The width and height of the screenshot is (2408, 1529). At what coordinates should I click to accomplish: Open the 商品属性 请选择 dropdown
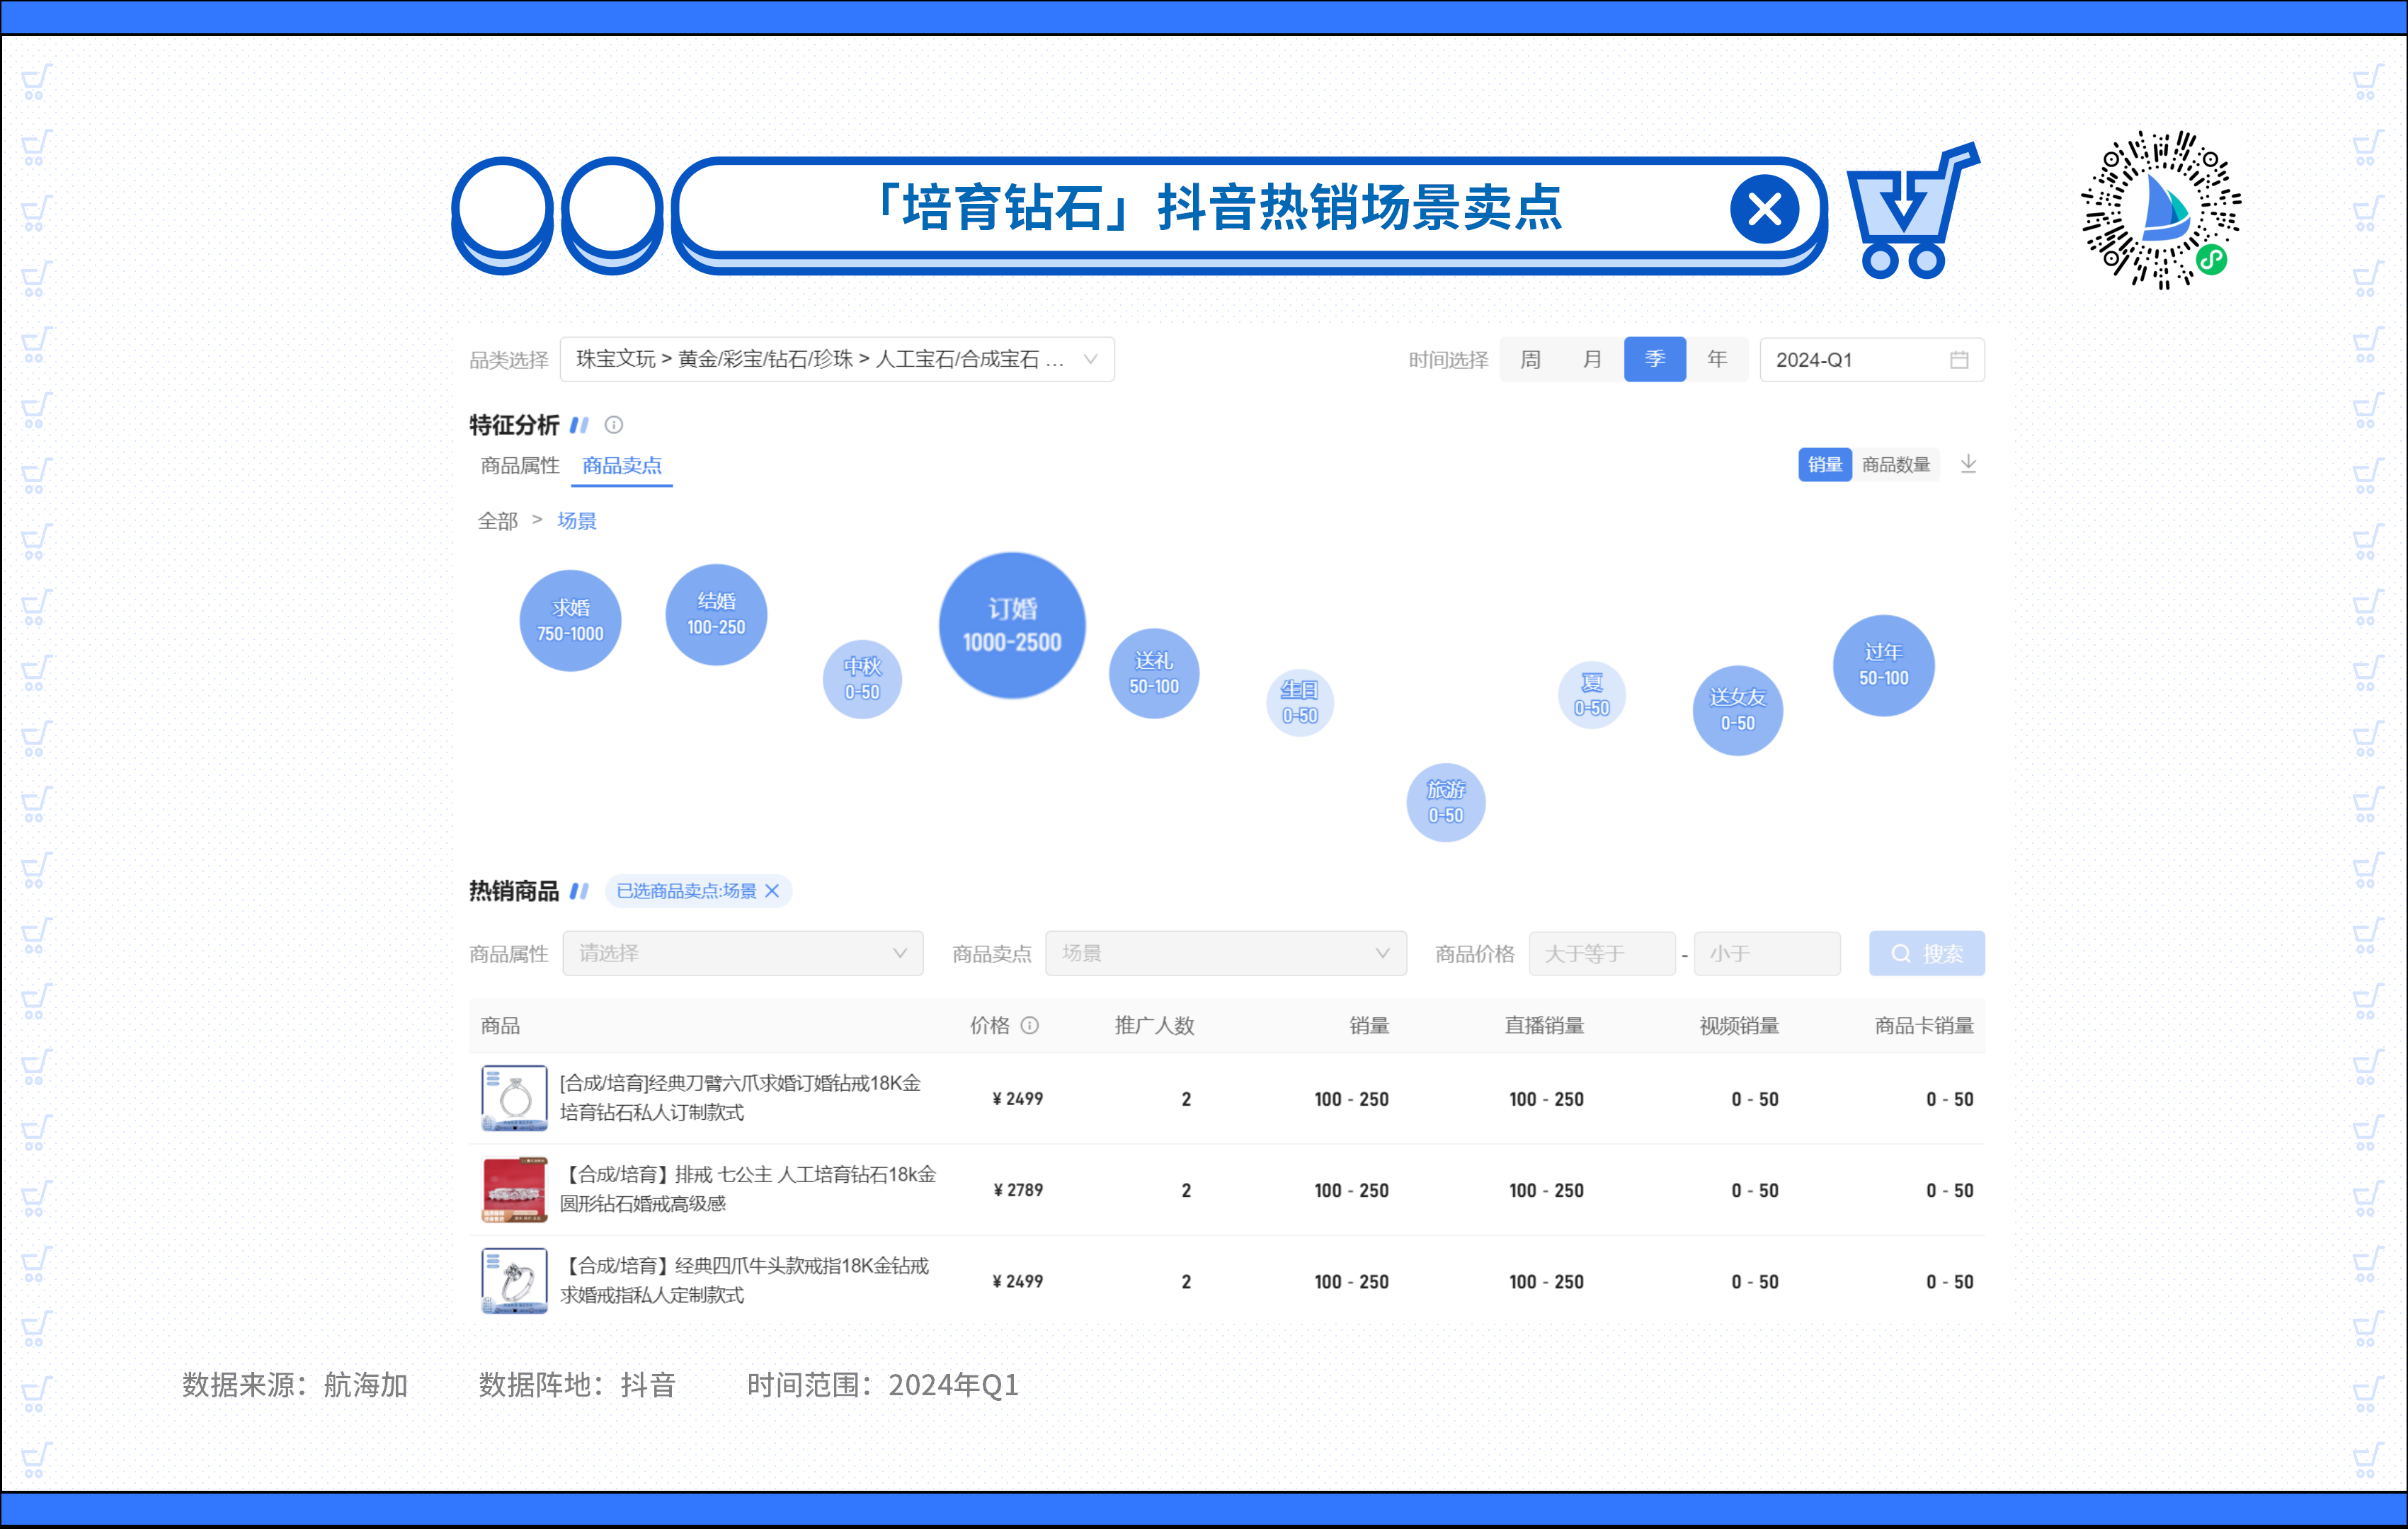point(742,953)
